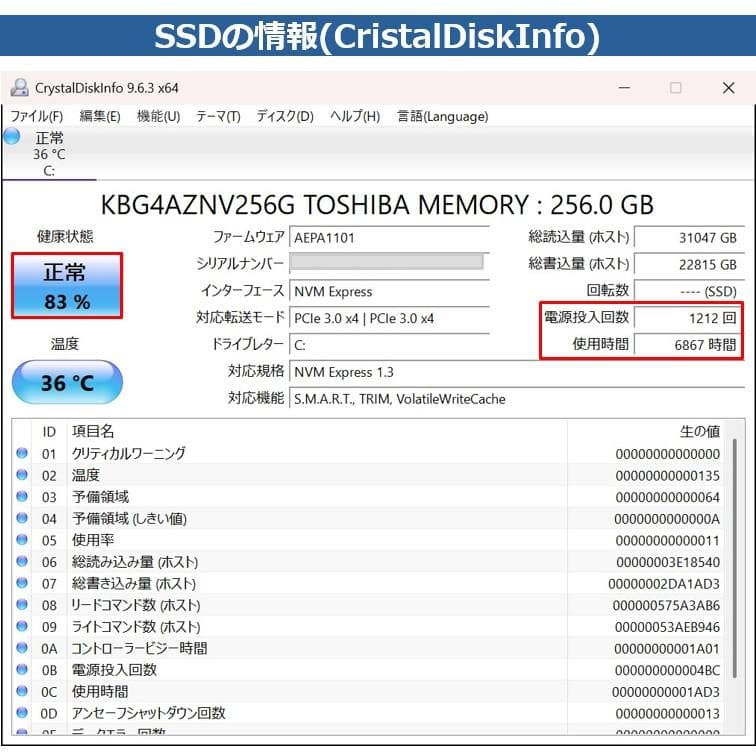Maximize the CrystalDiskInfo window
The height and width of the screenshot is (756, 756).
[x=675, y=88]
